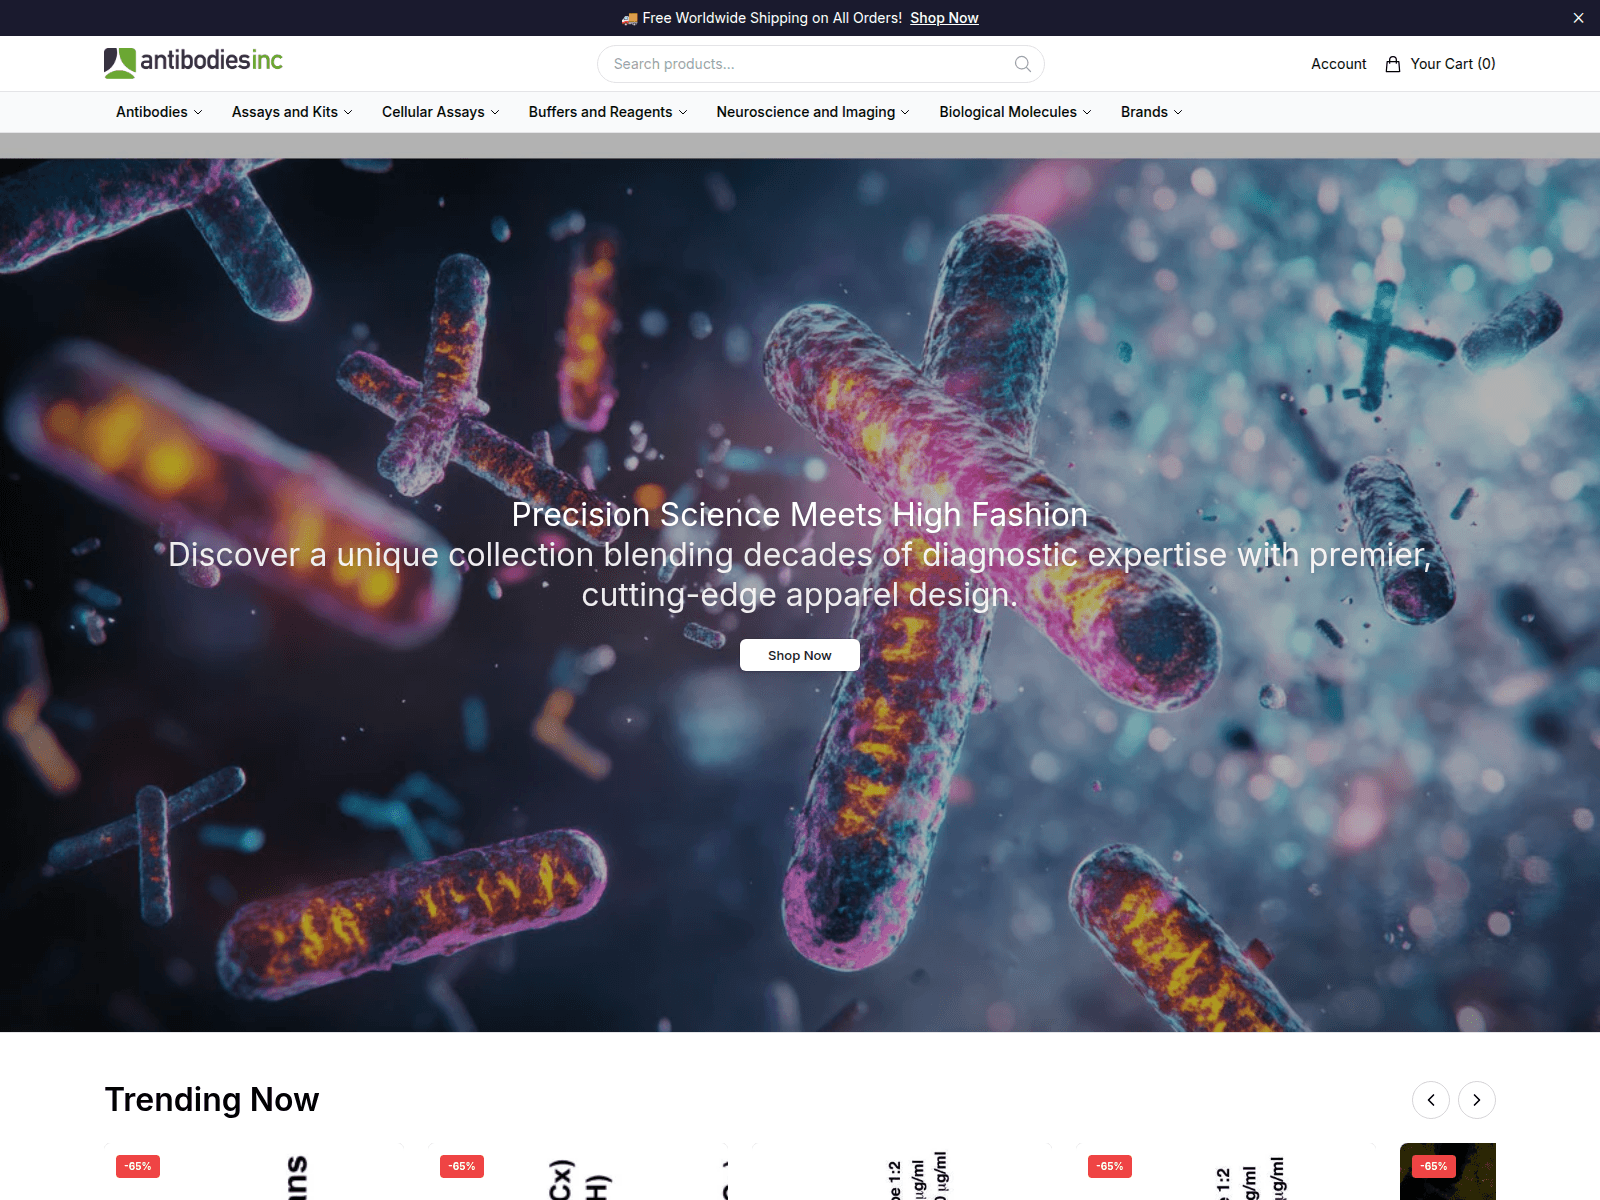The width and height of the screenshot is (1600, 1200).
Task: Click the hero Shop Now button
Action: (x=800, y=655)
